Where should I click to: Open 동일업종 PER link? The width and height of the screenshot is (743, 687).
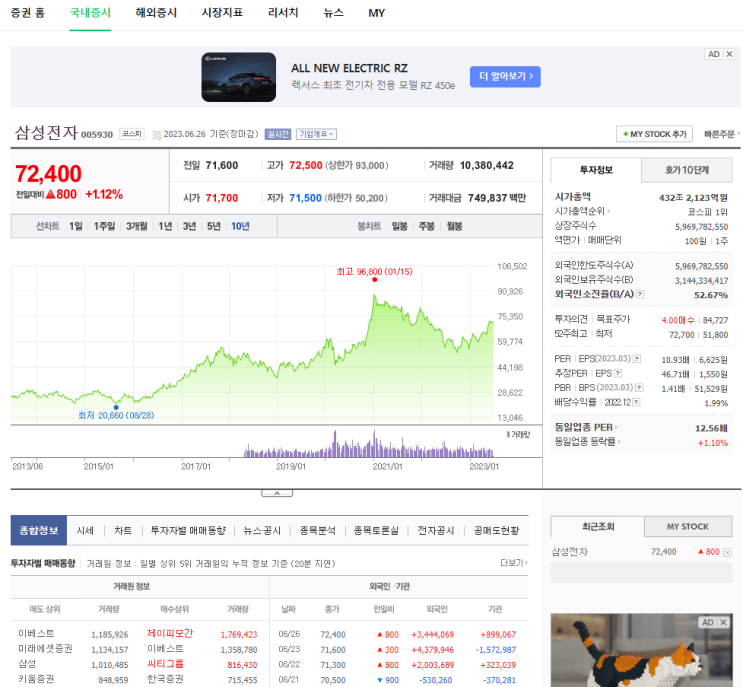click(x=586, y=427)
